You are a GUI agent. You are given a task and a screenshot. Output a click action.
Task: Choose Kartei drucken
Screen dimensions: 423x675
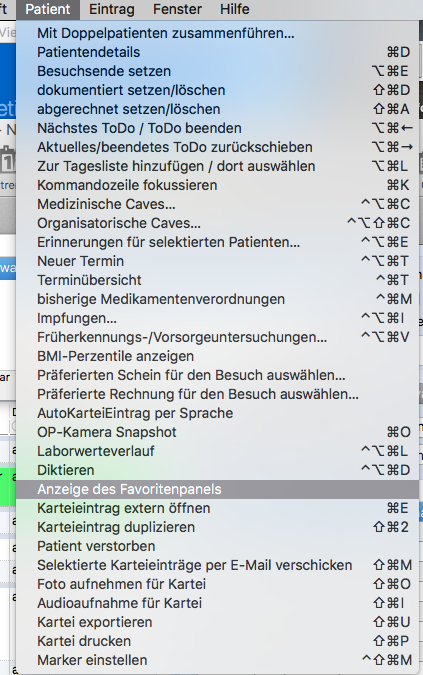click(217, 641)
